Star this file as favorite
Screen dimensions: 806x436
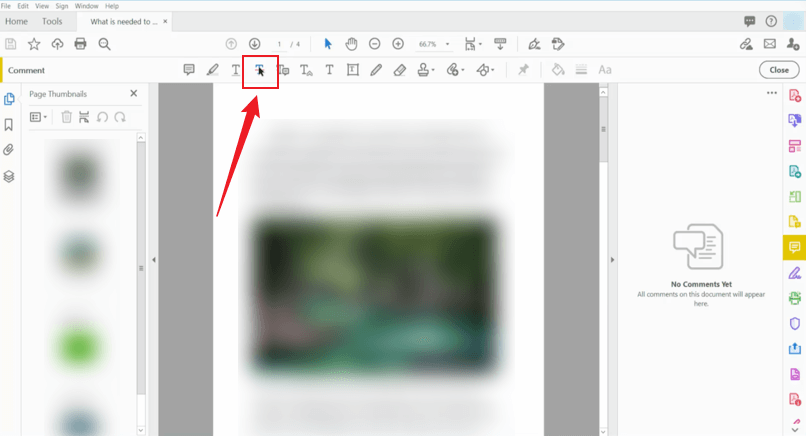pos(34,44)
